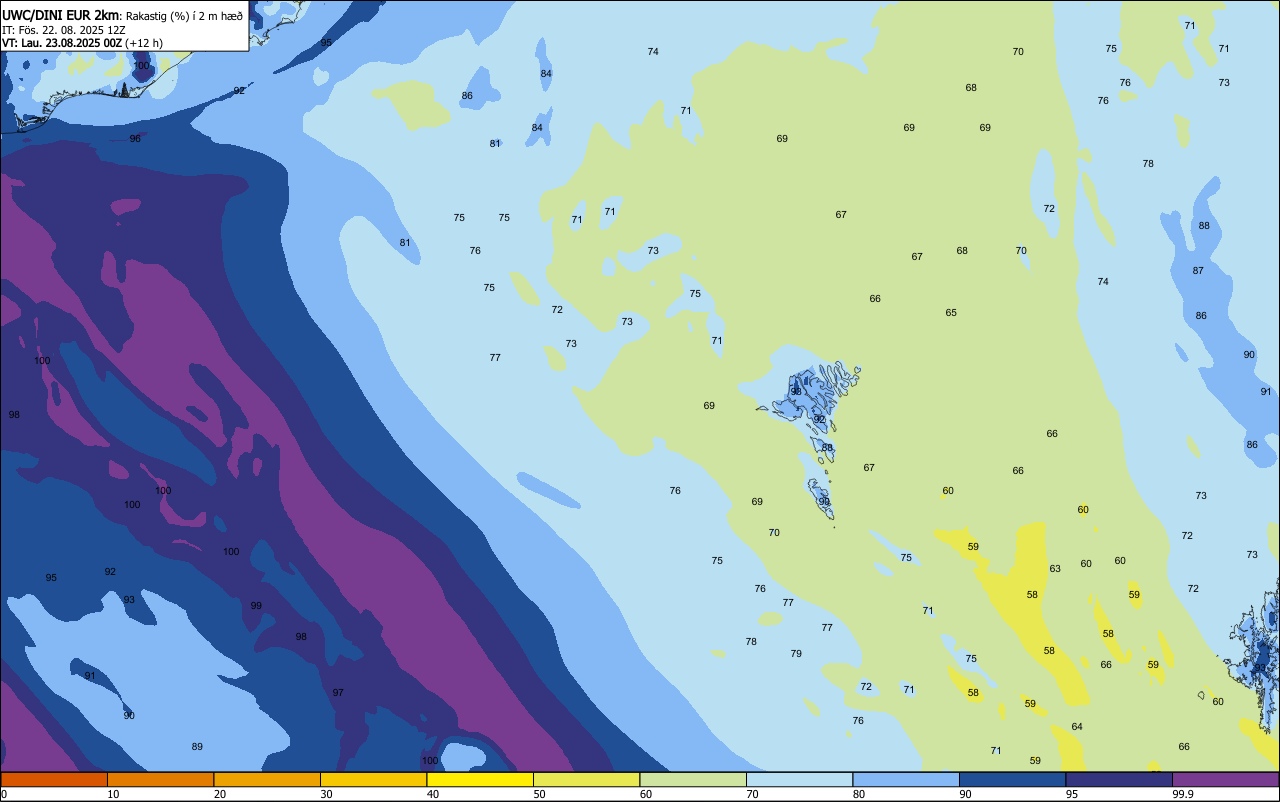The image size is (1280, 802).
Task: Click the humidity value 64 on map
Action: tap(1077, 727)
